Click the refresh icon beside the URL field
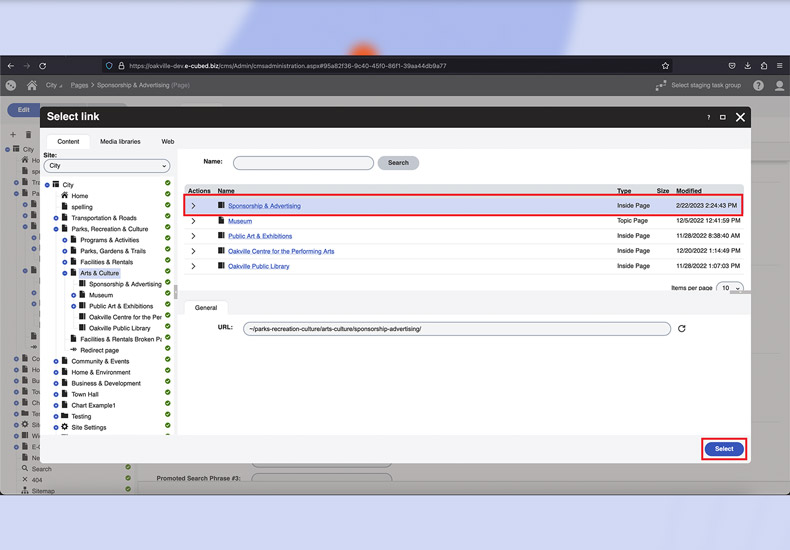 pyautogui.click(x=682, y=328)
